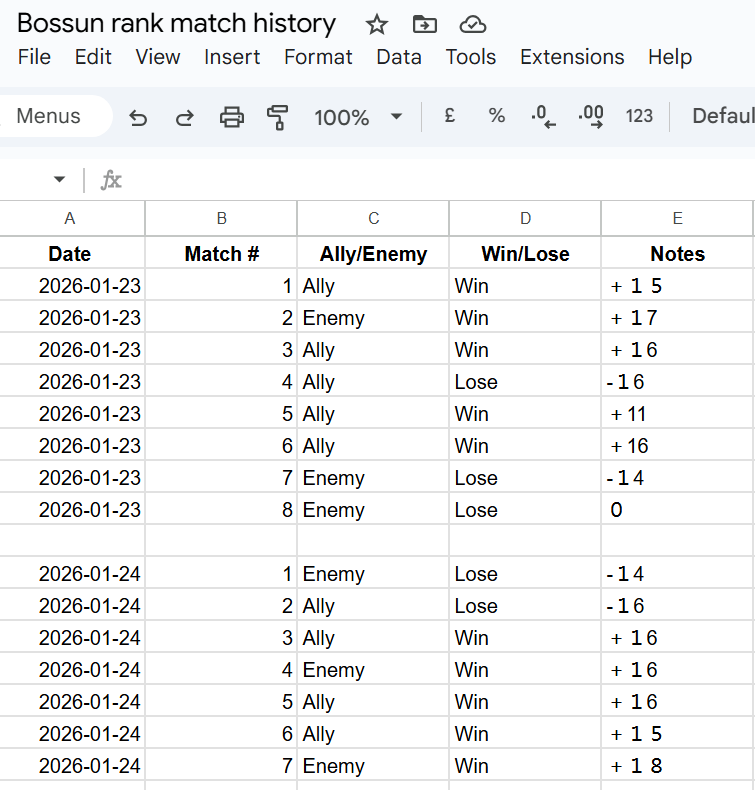755x790 pixels.
Task: Select Ally cell for 2026-01-24 match 6
Action: click(373, 734)
